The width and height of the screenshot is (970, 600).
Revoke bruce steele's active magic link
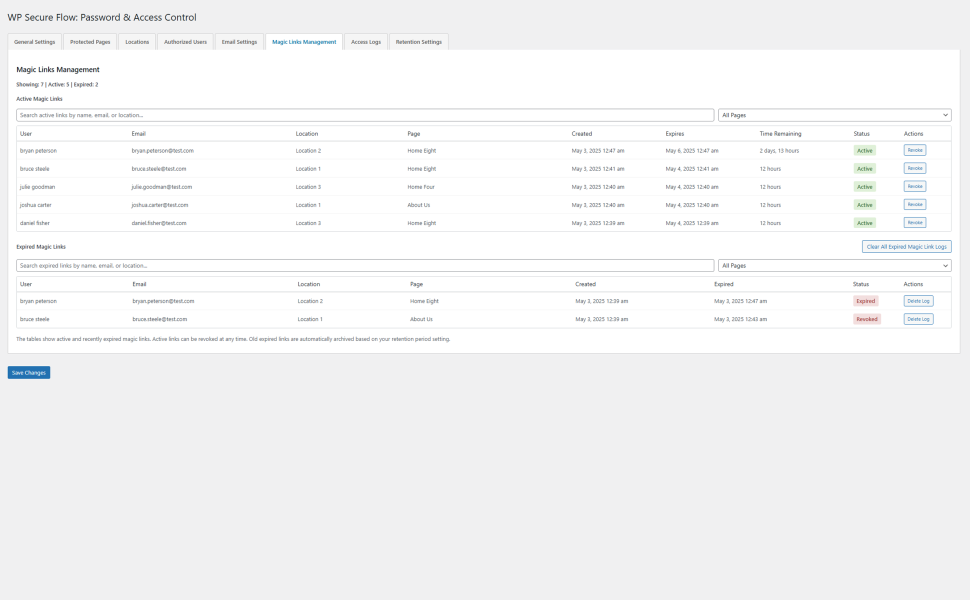(914, 168)
